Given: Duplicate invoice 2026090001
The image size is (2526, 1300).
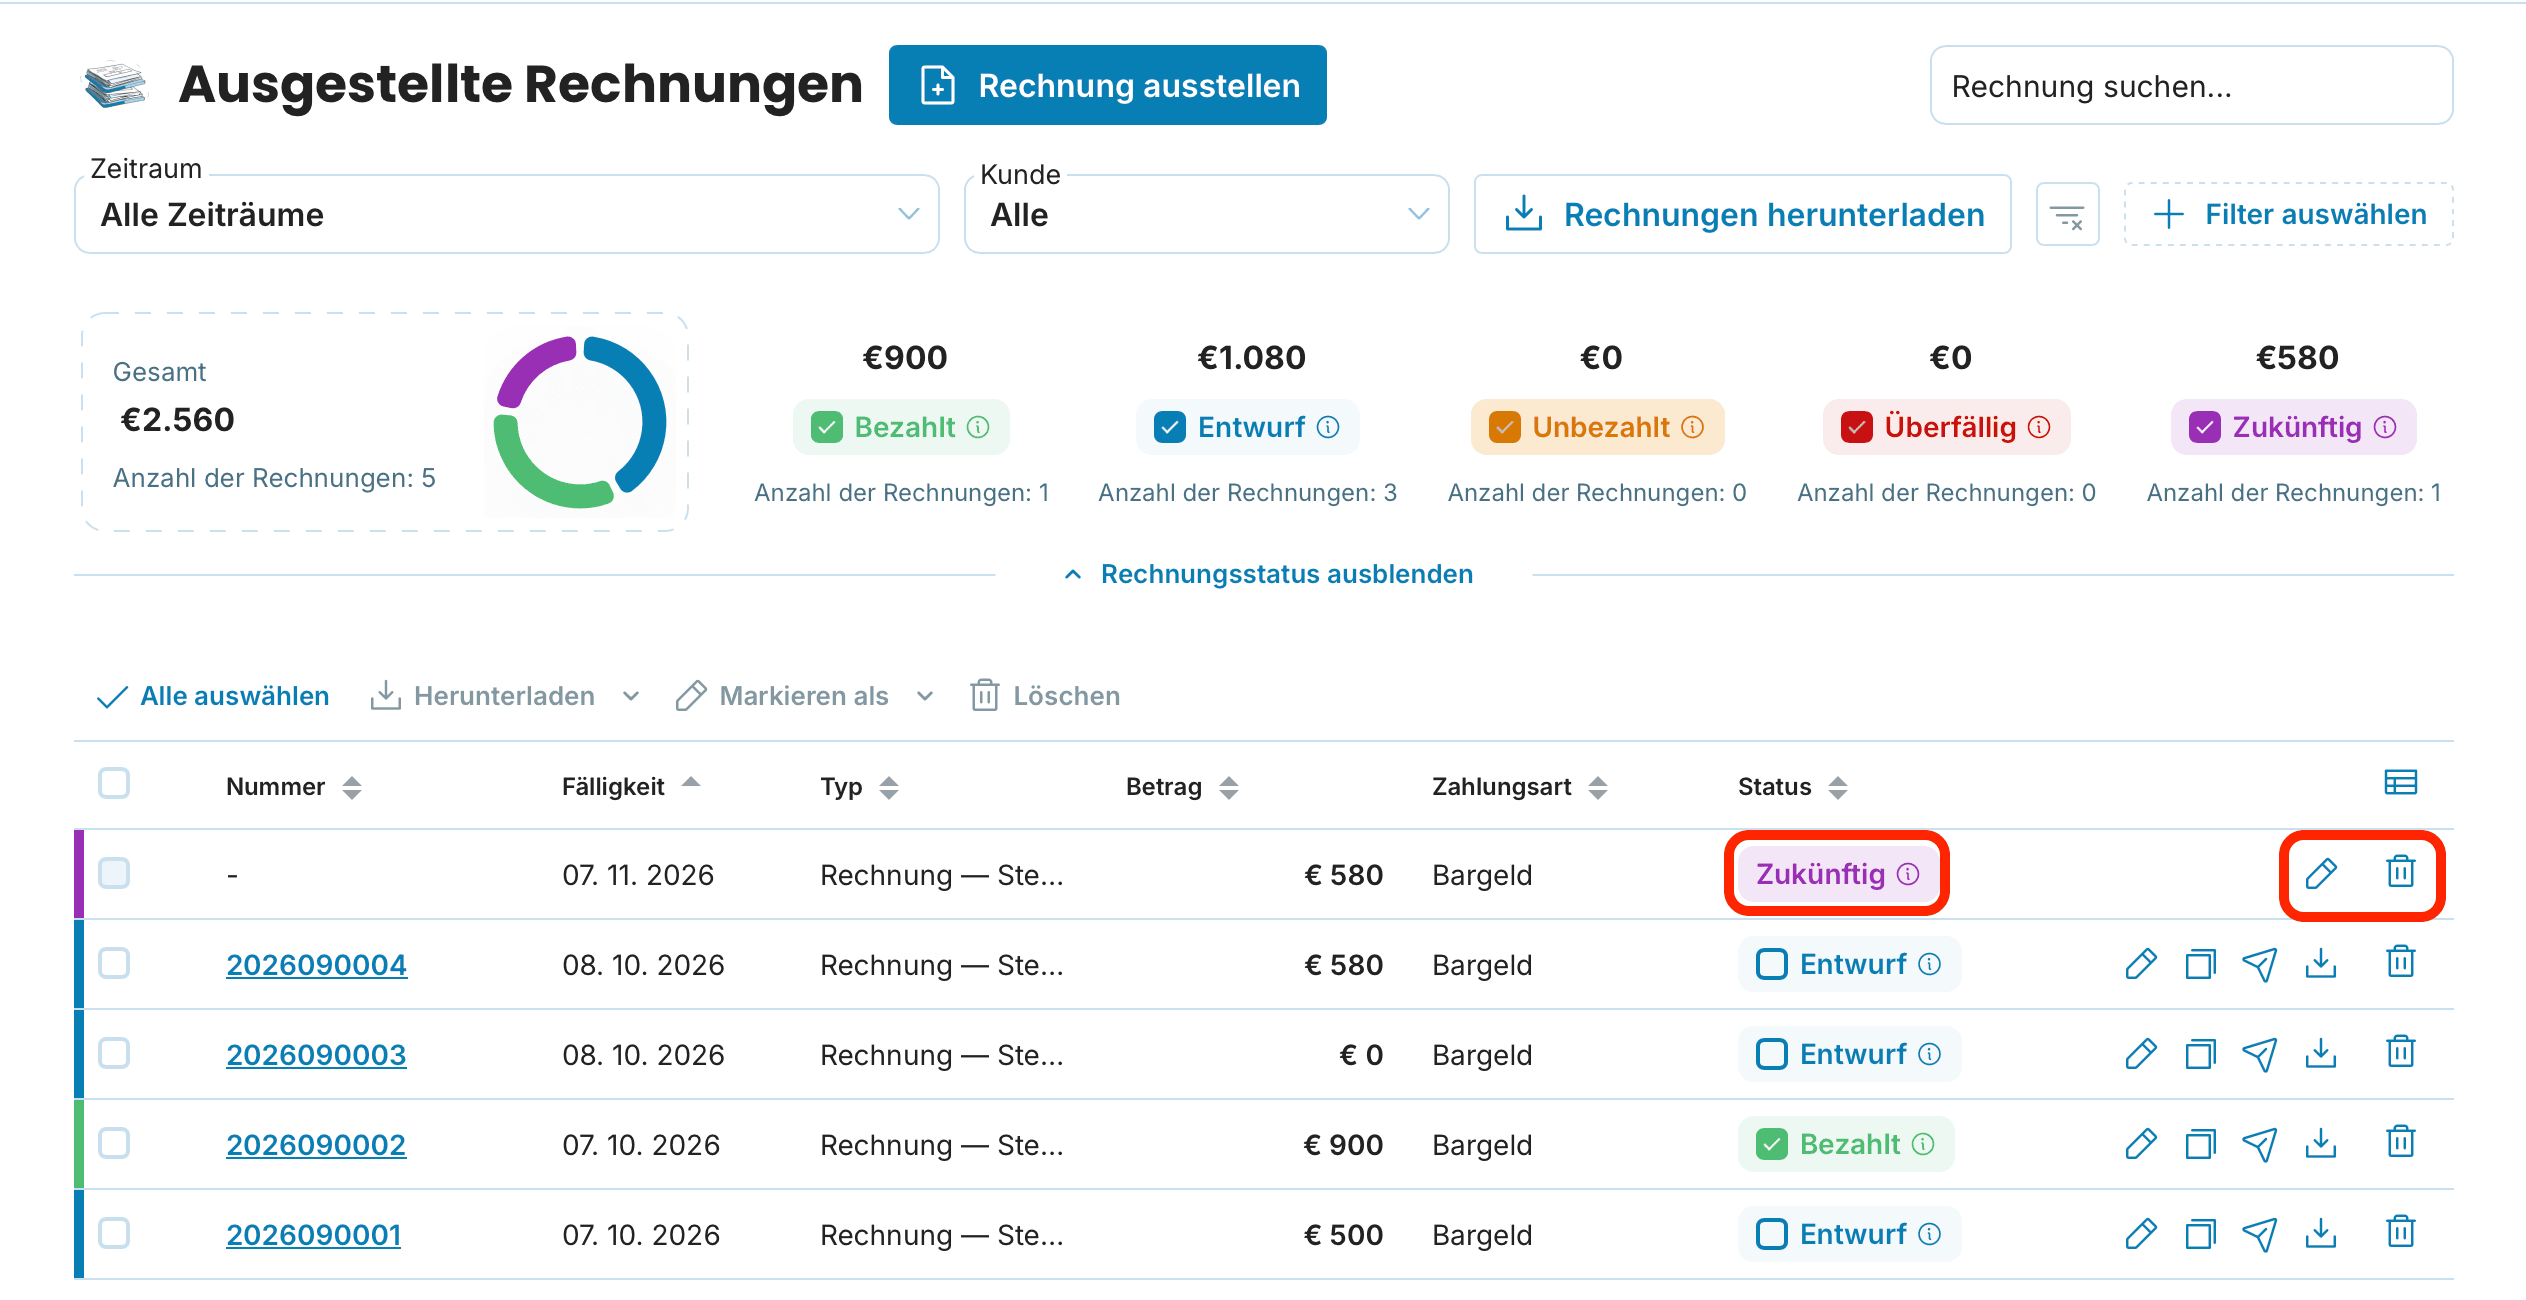Looking at the screenshot, I should coord(2200,1234).
